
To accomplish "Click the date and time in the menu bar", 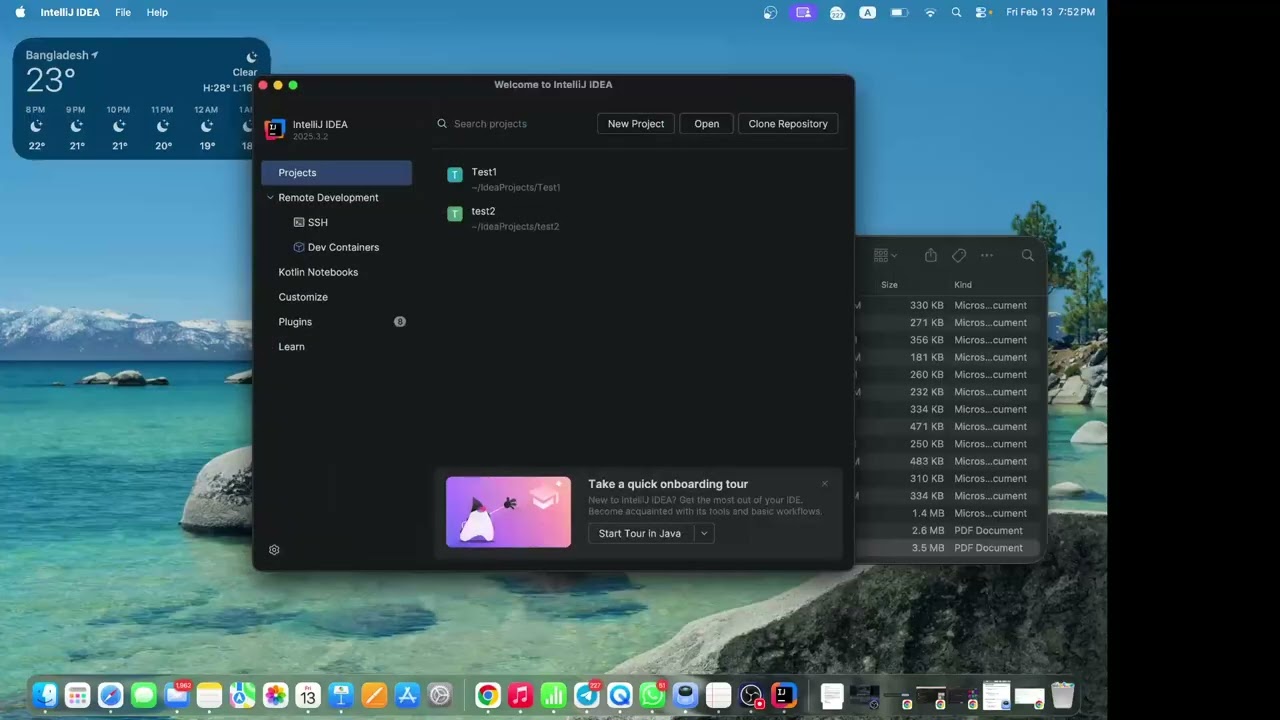I will [1050, 12].
